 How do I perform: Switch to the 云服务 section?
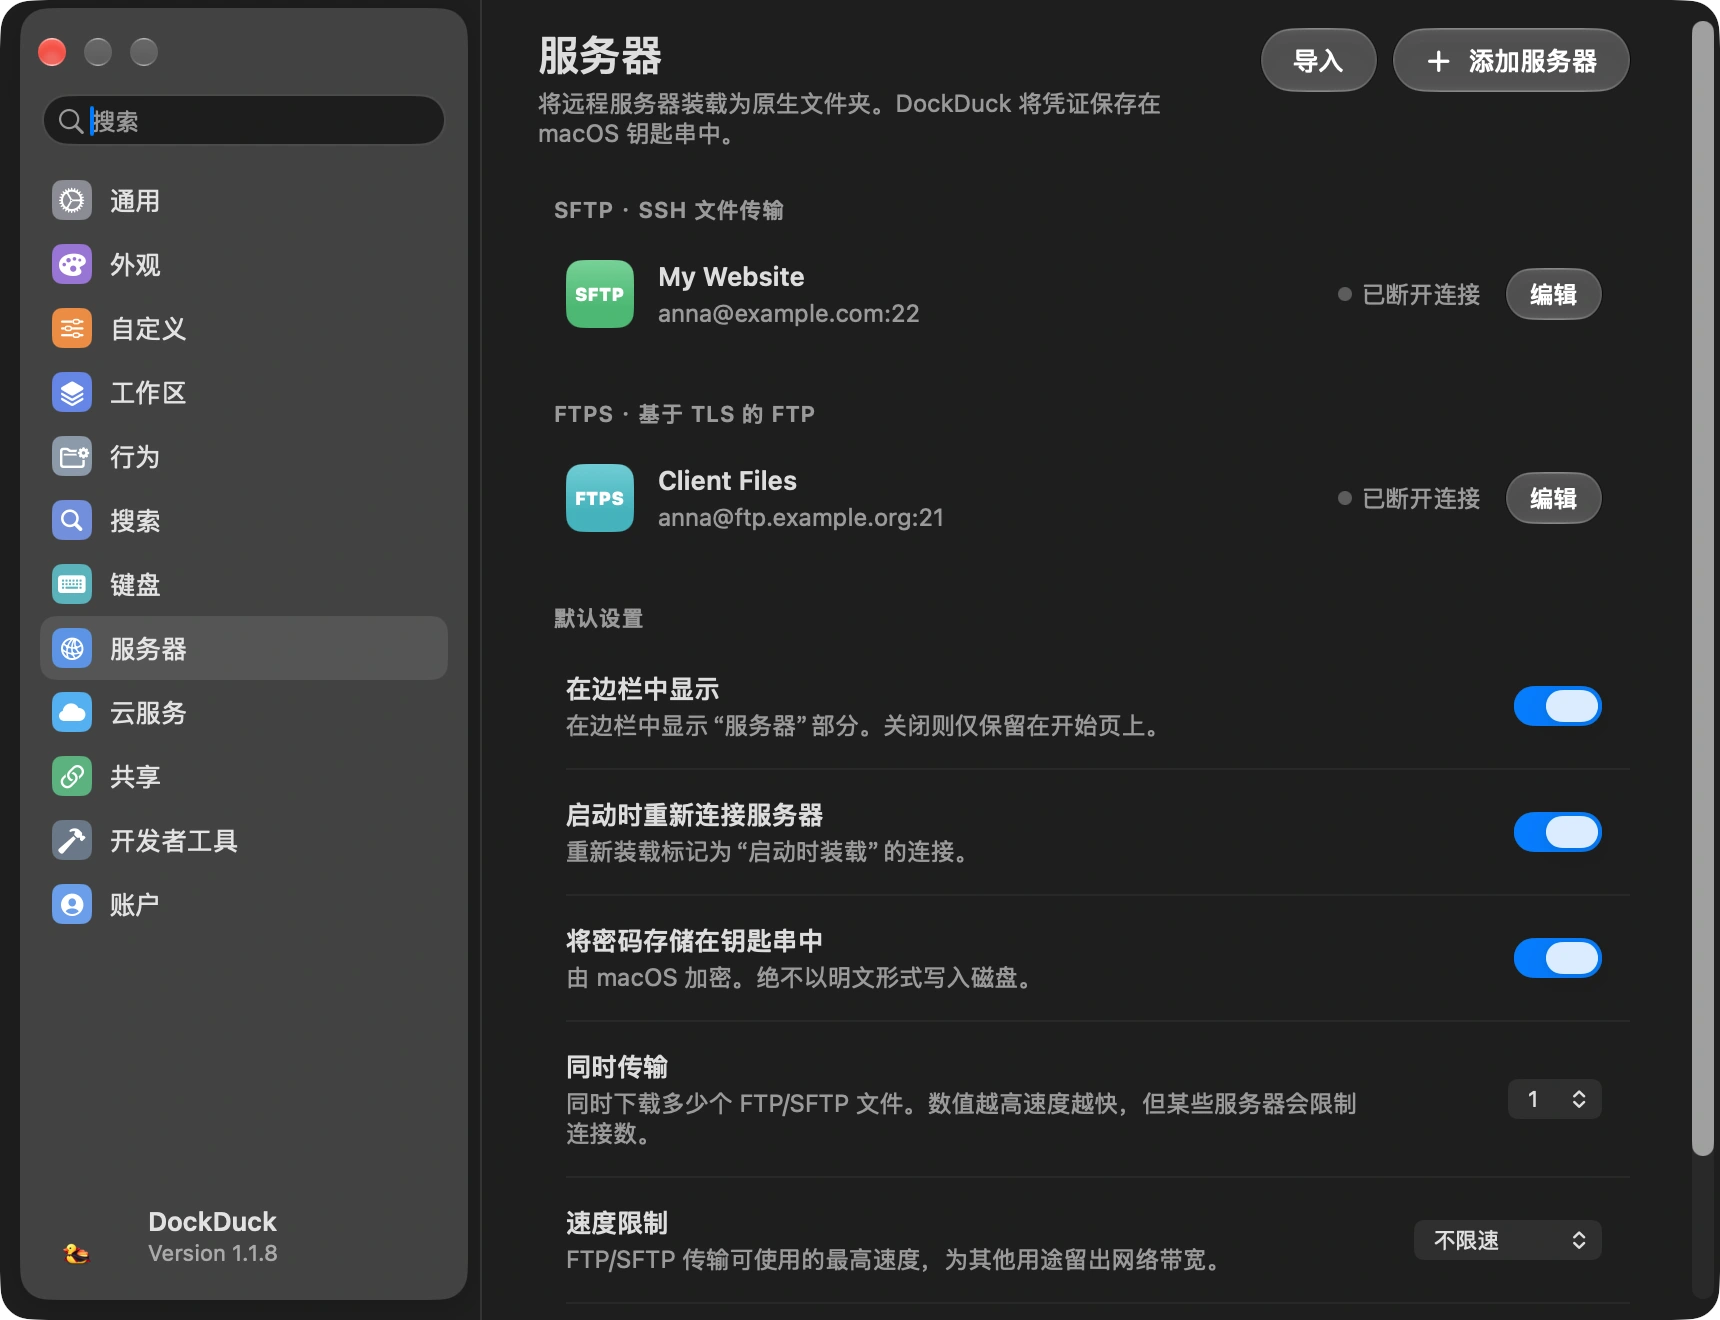coord(244,713)
